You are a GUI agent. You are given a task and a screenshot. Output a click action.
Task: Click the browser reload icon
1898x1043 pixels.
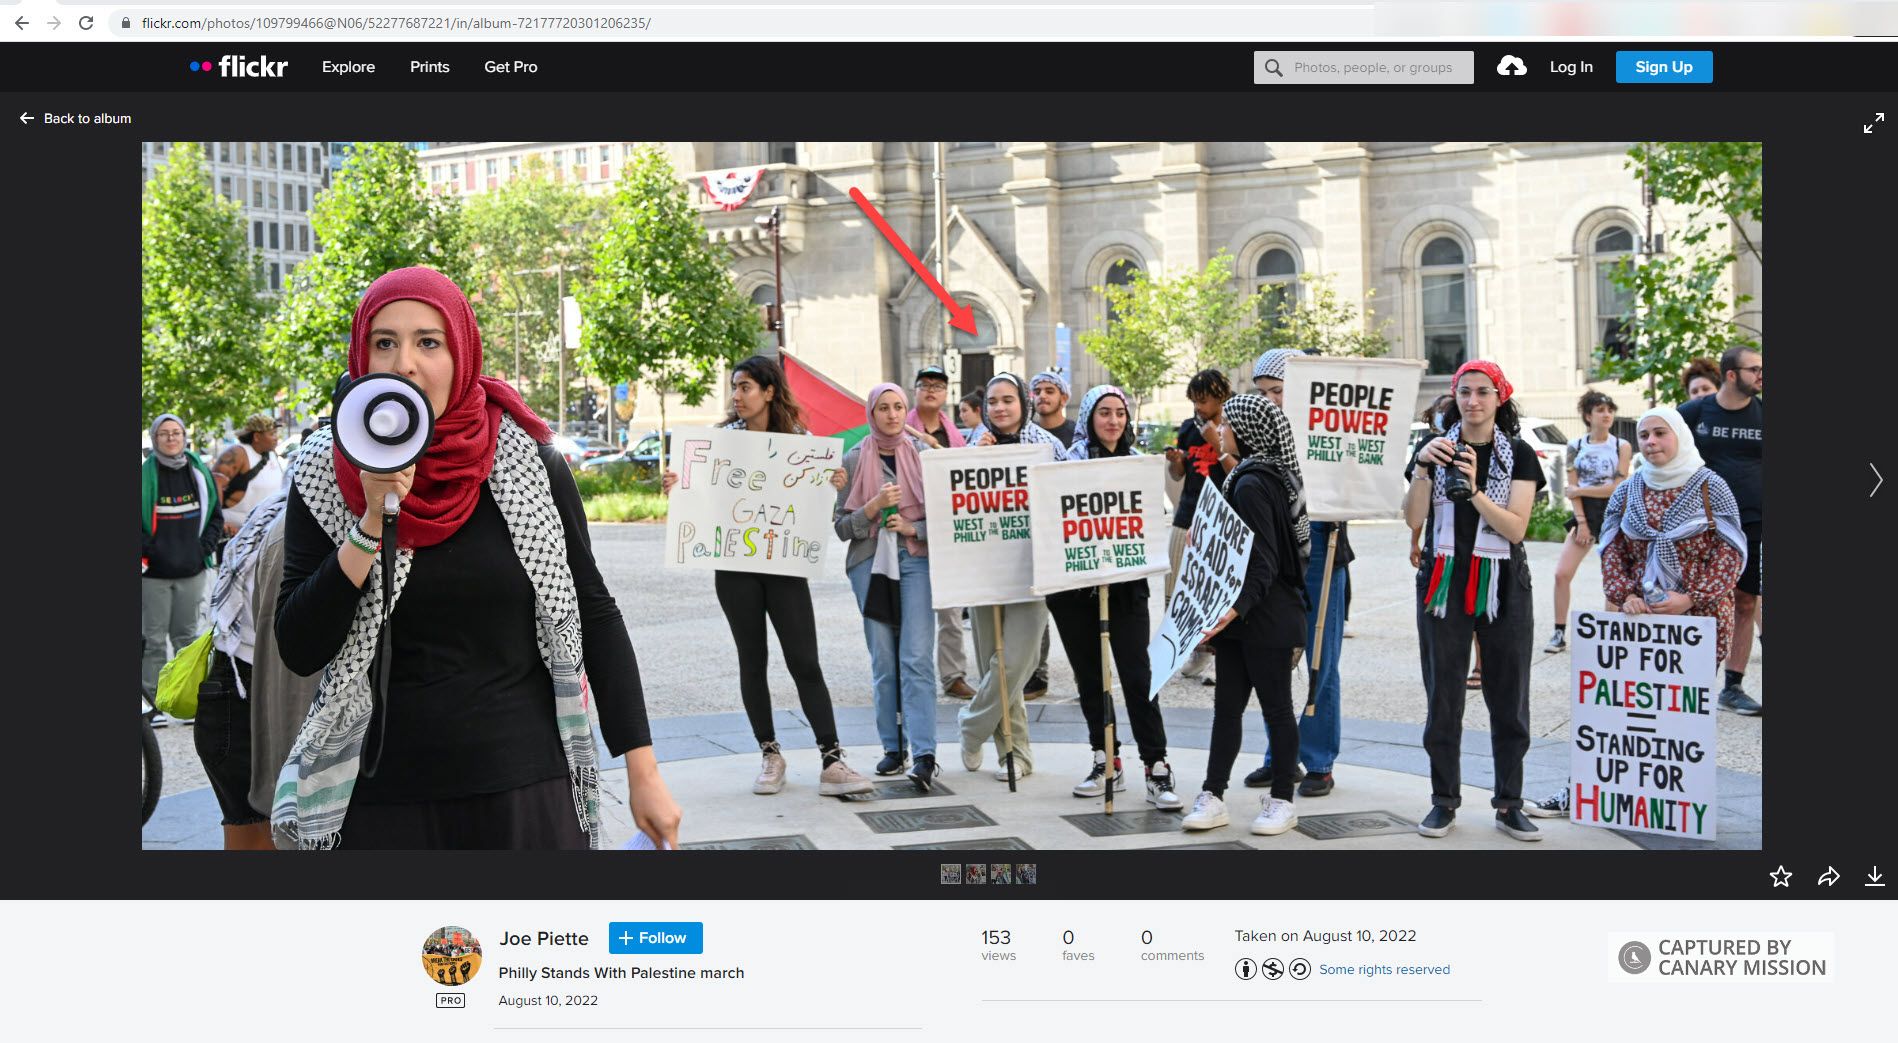pyautogui.click(x=86, y=23)
